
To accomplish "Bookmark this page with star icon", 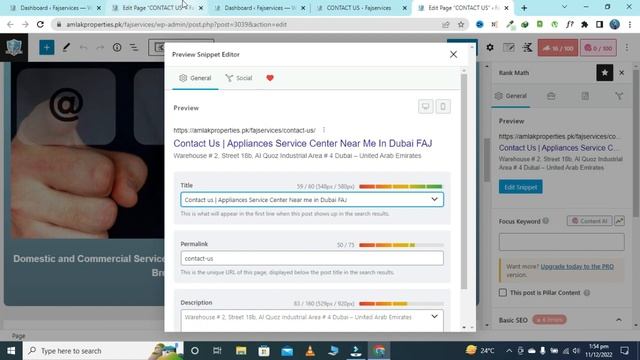I will click(x=461, y=24).
